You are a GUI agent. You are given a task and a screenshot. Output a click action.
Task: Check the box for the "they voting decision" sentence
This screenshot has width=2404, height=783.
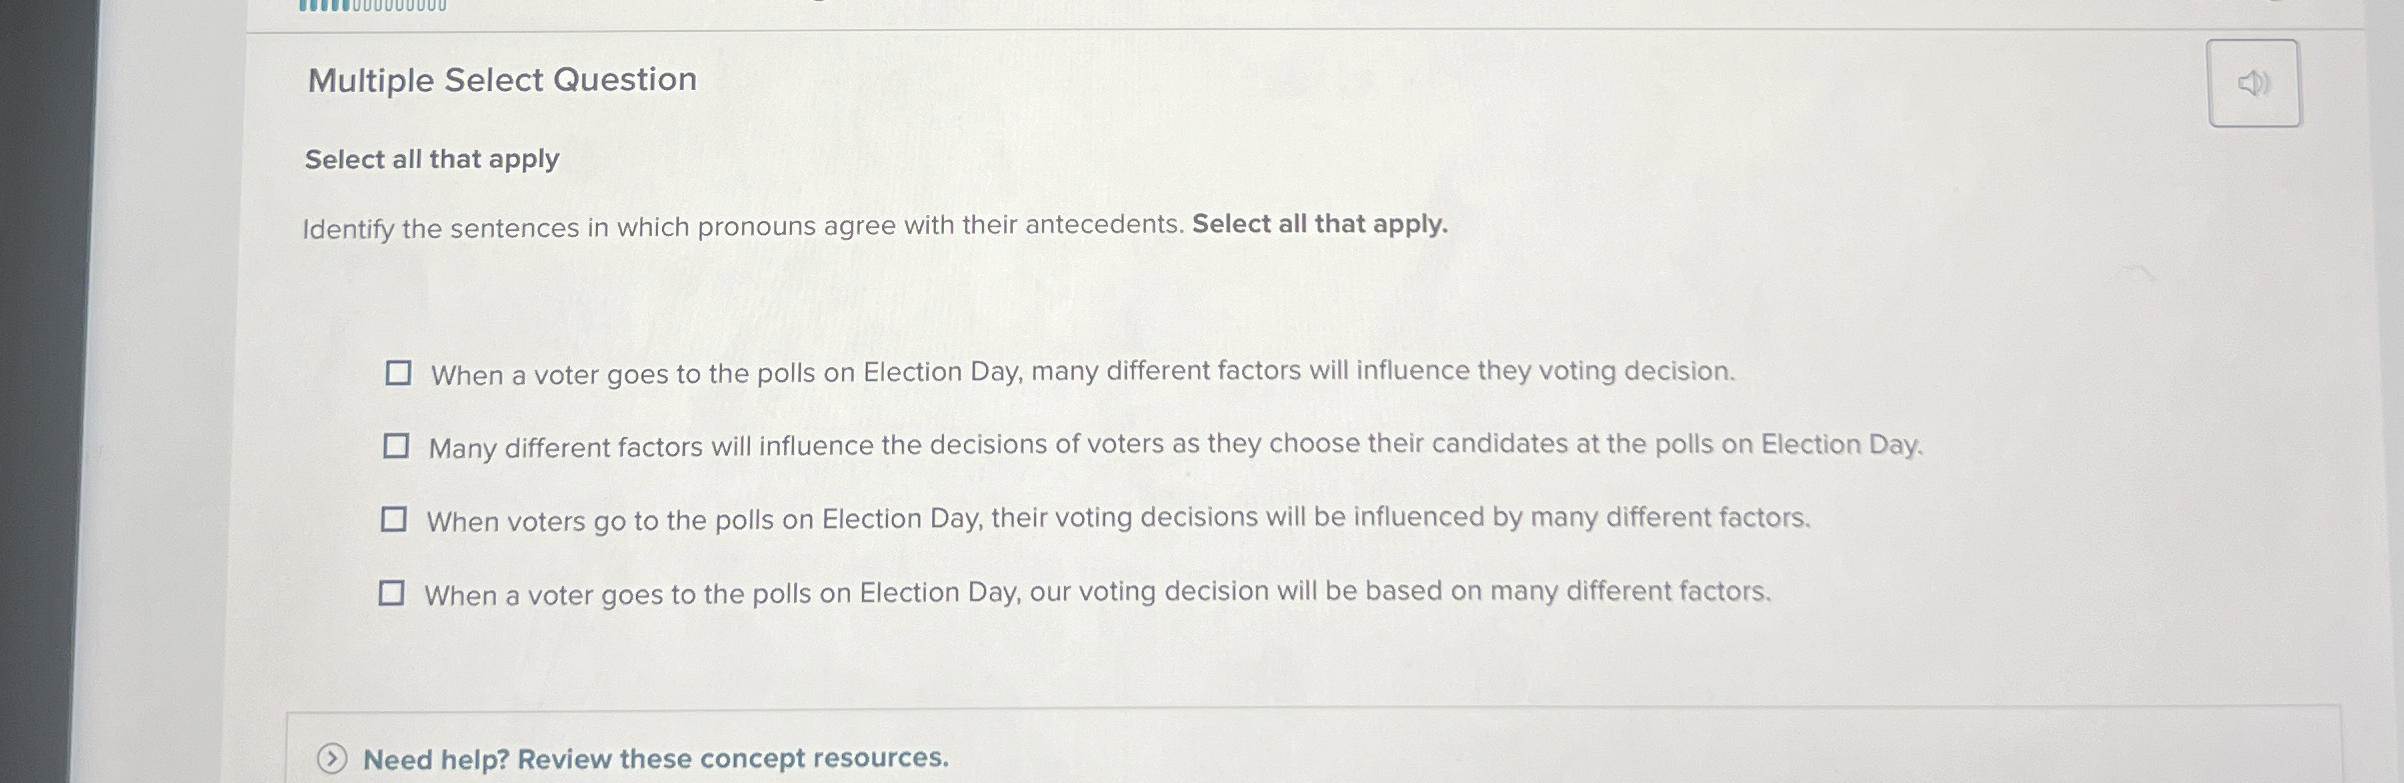tap(398, 373)
